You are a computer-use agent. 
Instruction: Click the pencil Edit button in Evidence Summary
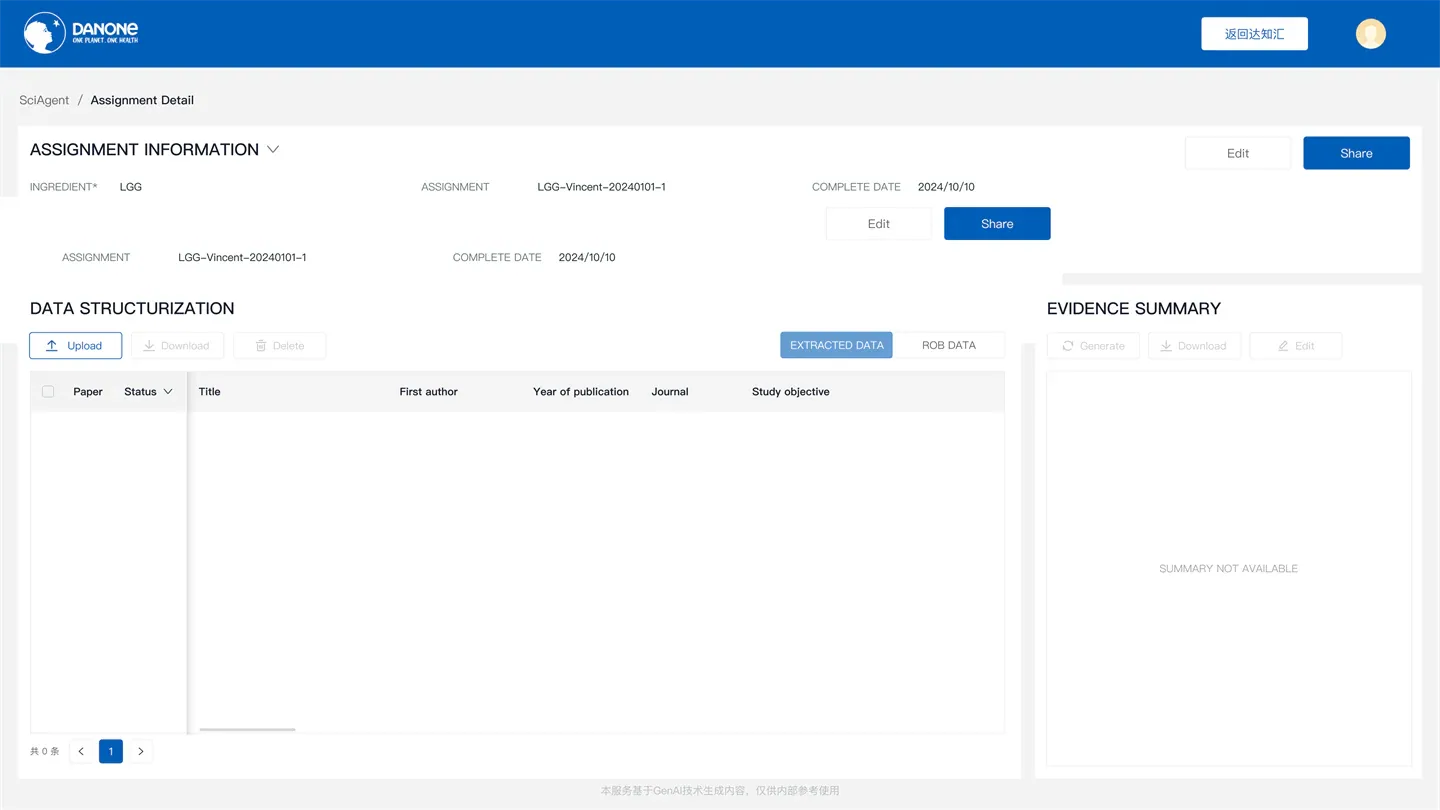pos(1296,346)
